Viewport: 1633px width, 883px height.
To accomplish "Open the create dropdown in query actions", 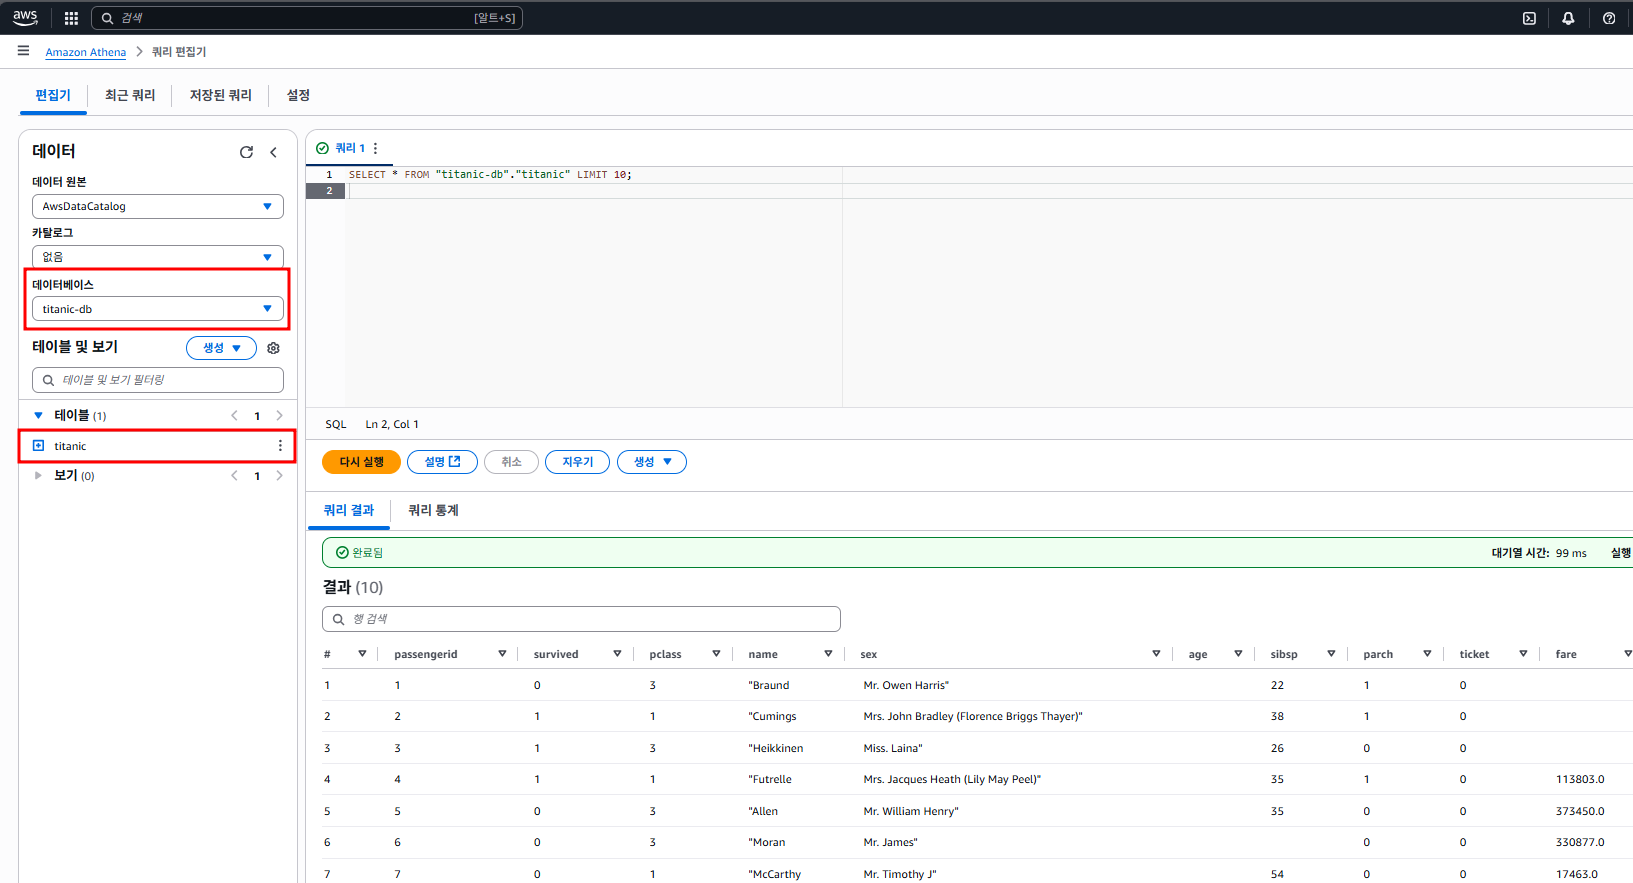I will pos(652,462).
